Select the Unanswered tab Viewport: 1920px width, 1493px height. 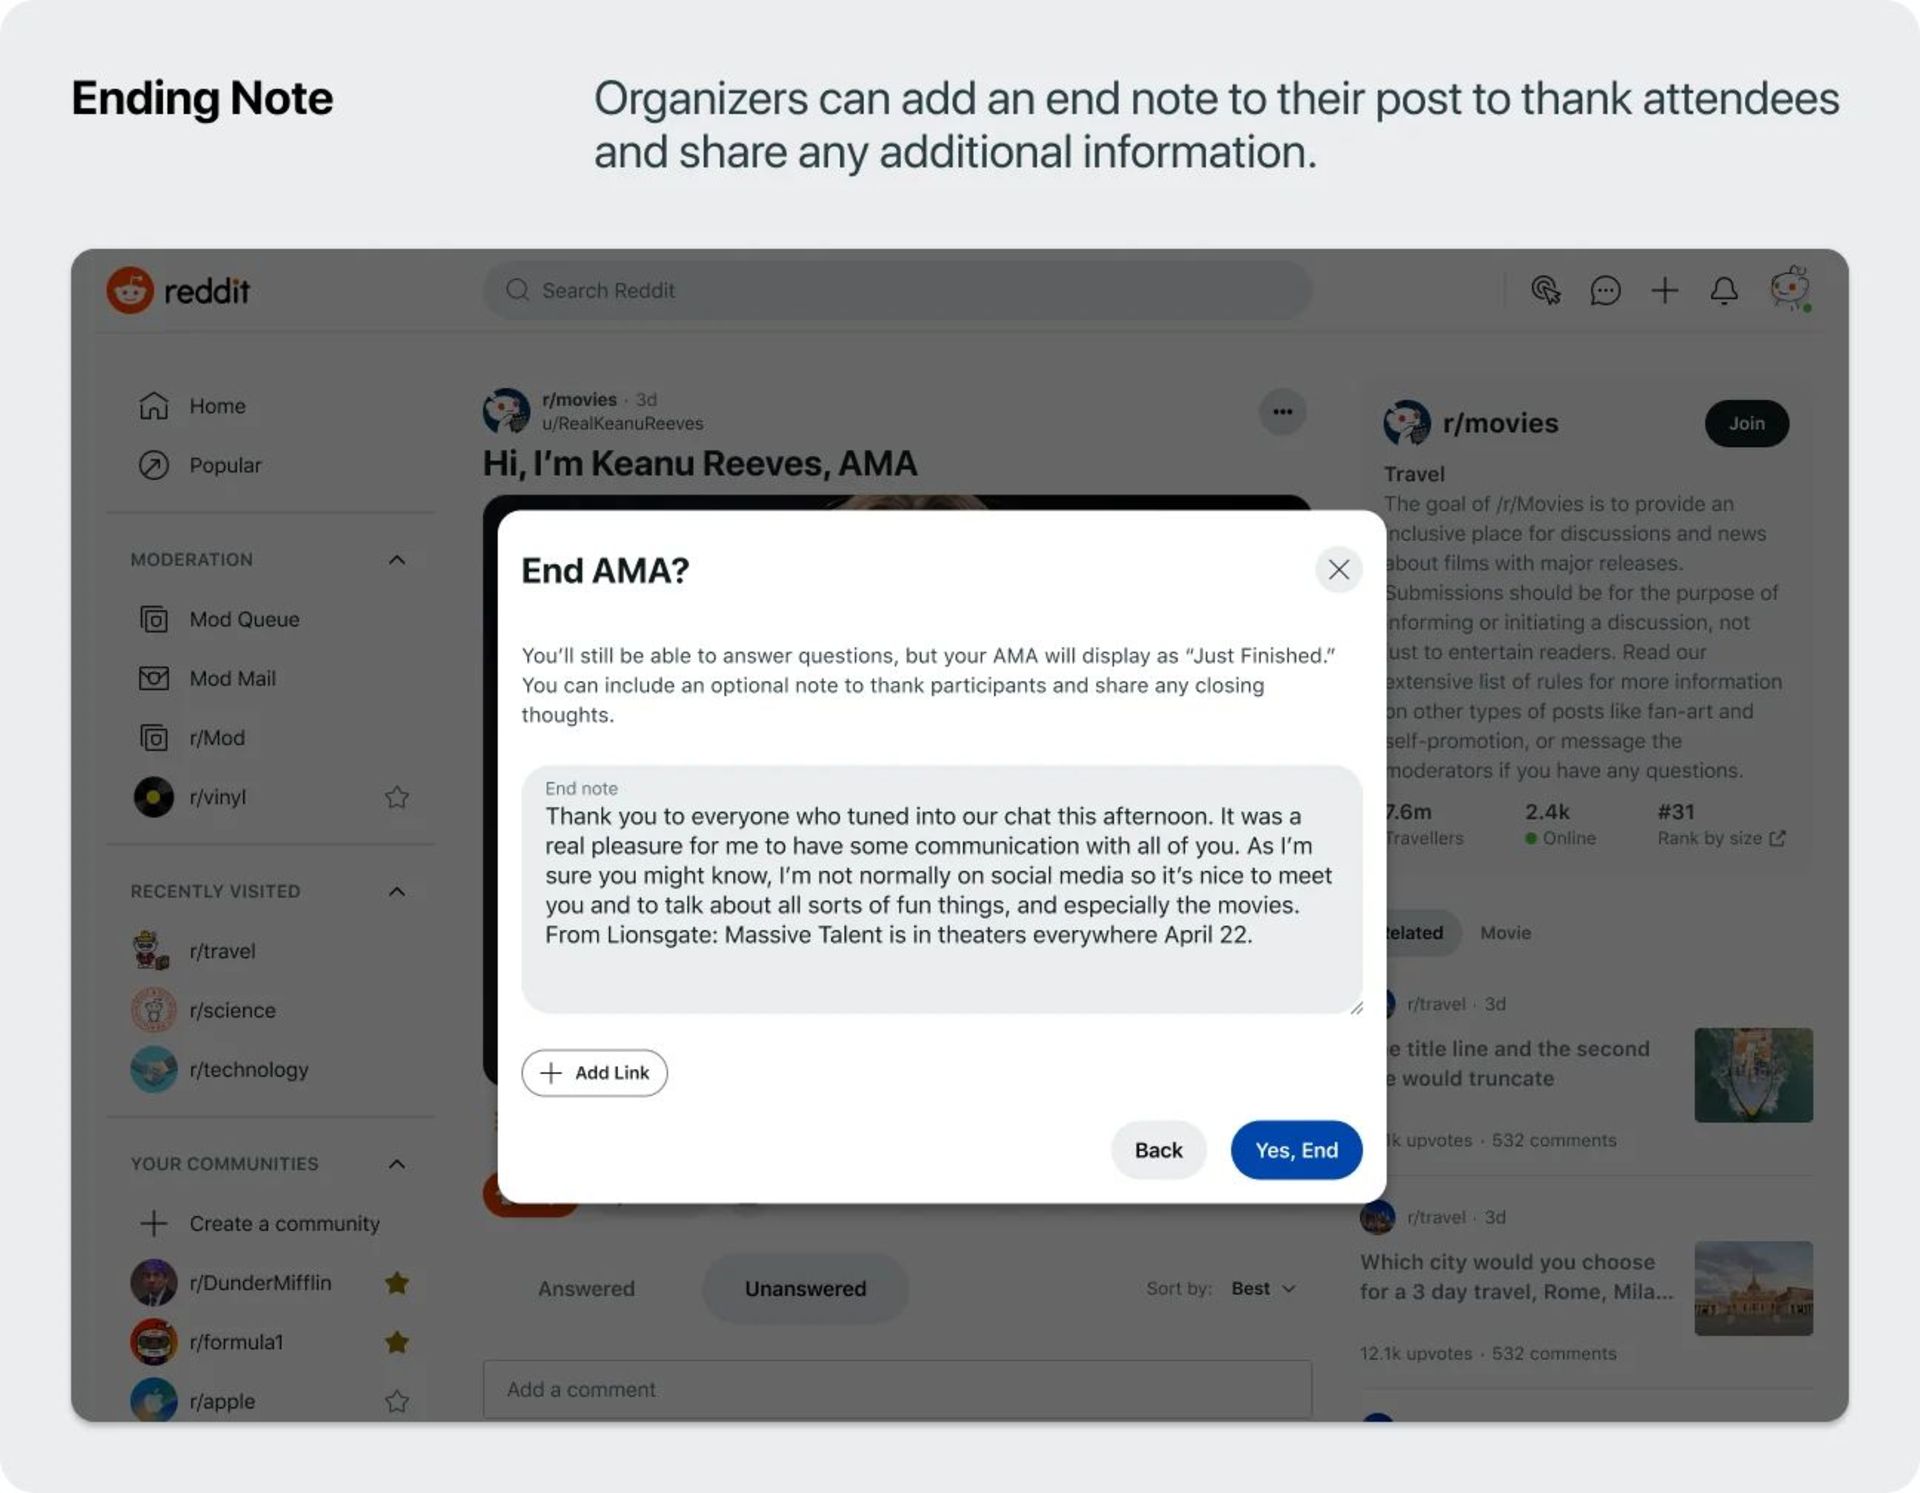point(804,1286)
